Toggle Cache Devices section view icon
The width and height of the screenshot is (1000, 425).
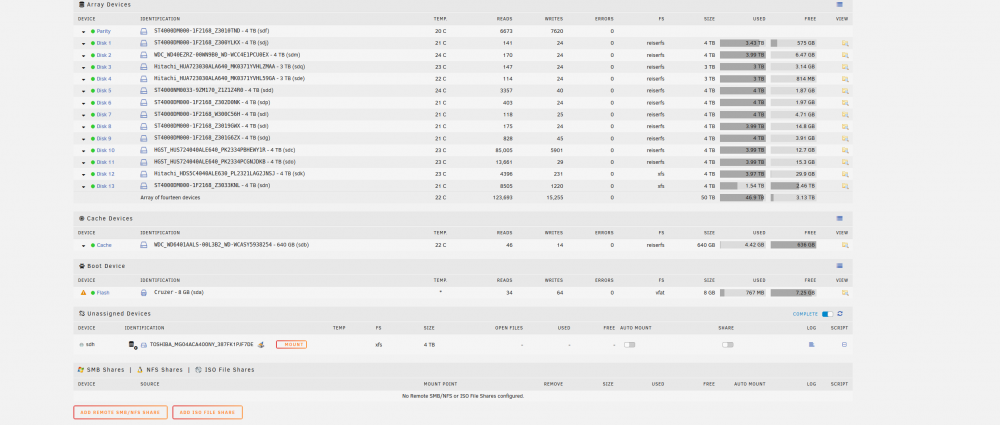click(839, 218)
